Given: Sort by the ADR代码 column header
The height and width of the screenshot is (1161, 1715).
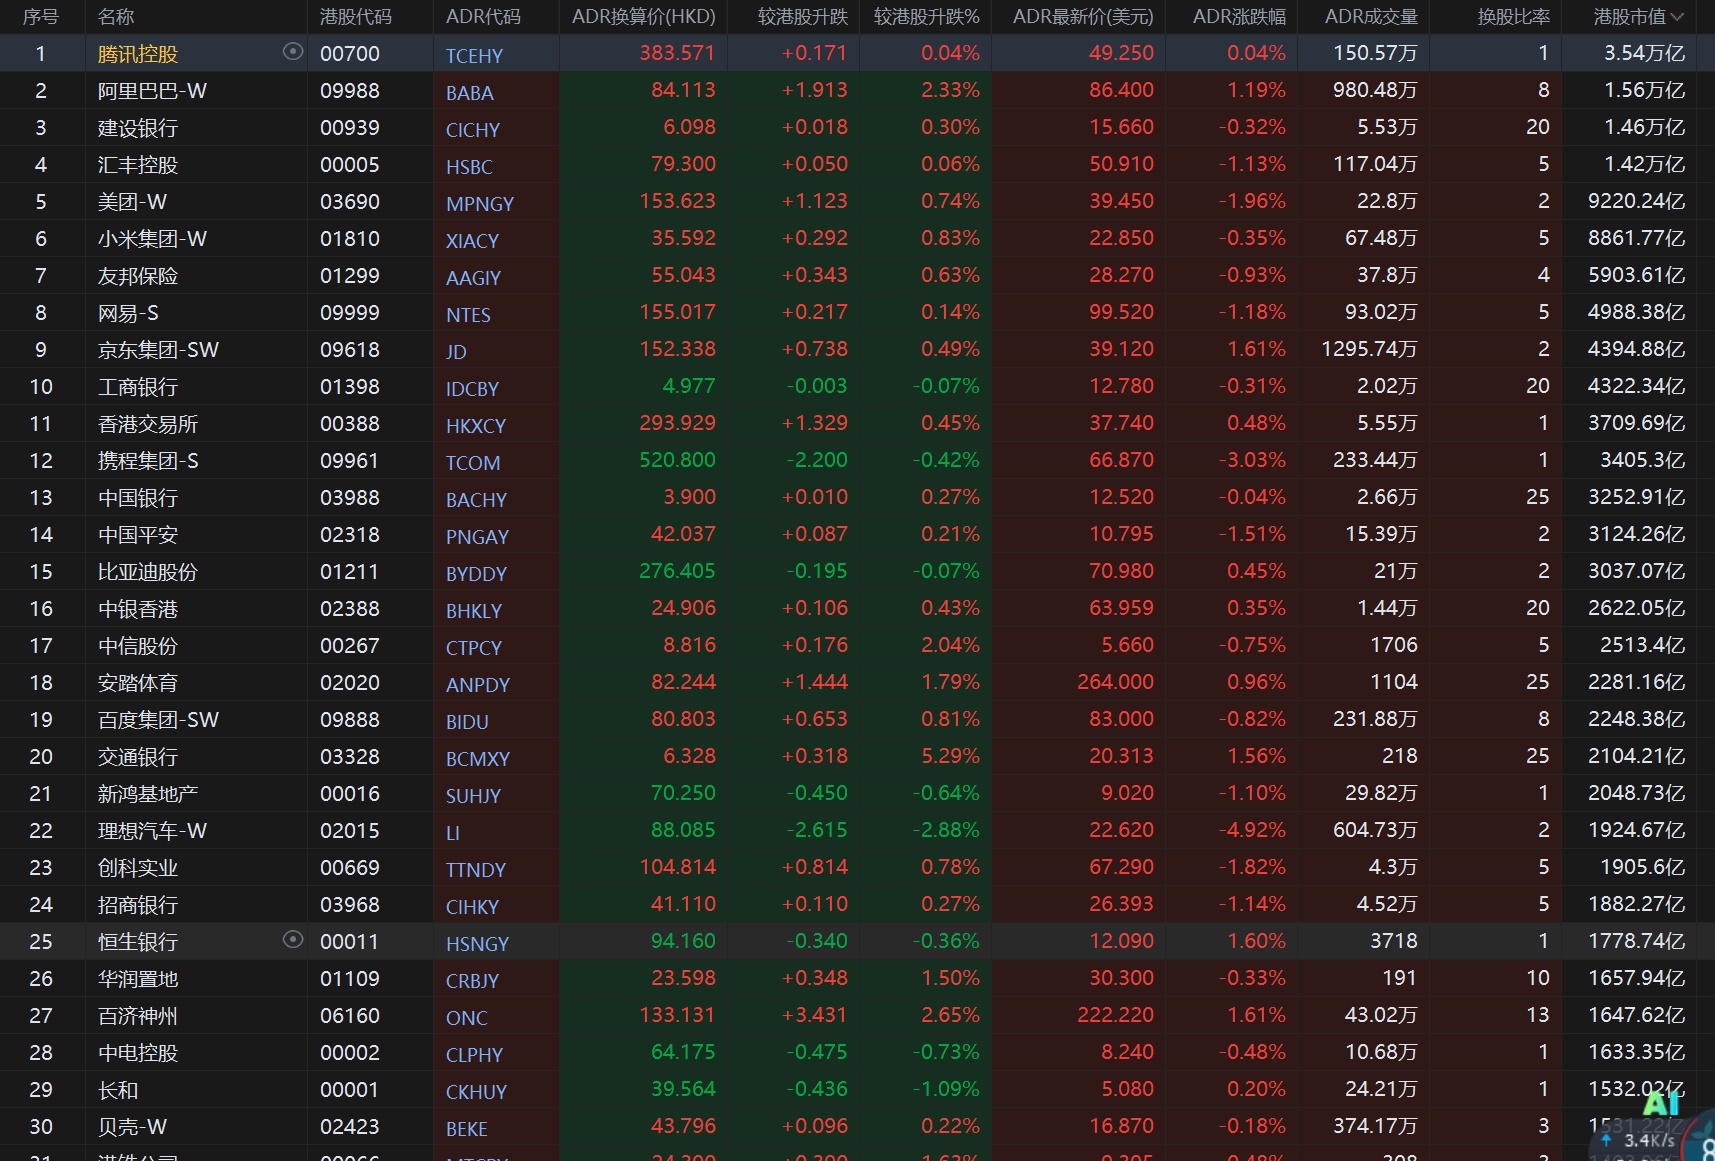Looking at the screenshot, I should point(483,17).
